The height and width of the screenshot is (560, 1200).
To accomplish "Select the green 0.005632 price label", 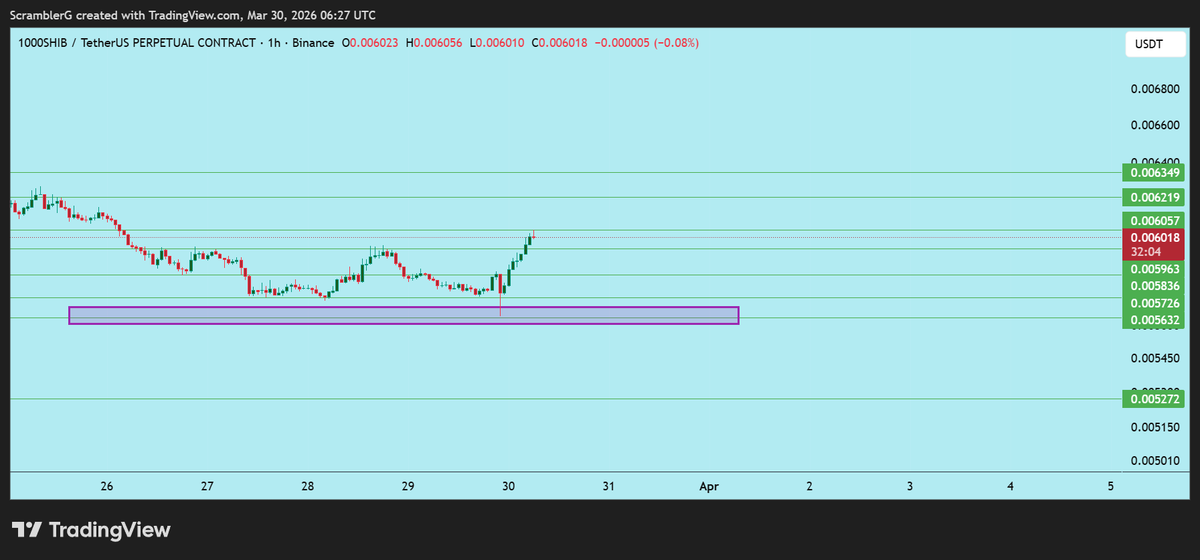I will (1155, 320).
